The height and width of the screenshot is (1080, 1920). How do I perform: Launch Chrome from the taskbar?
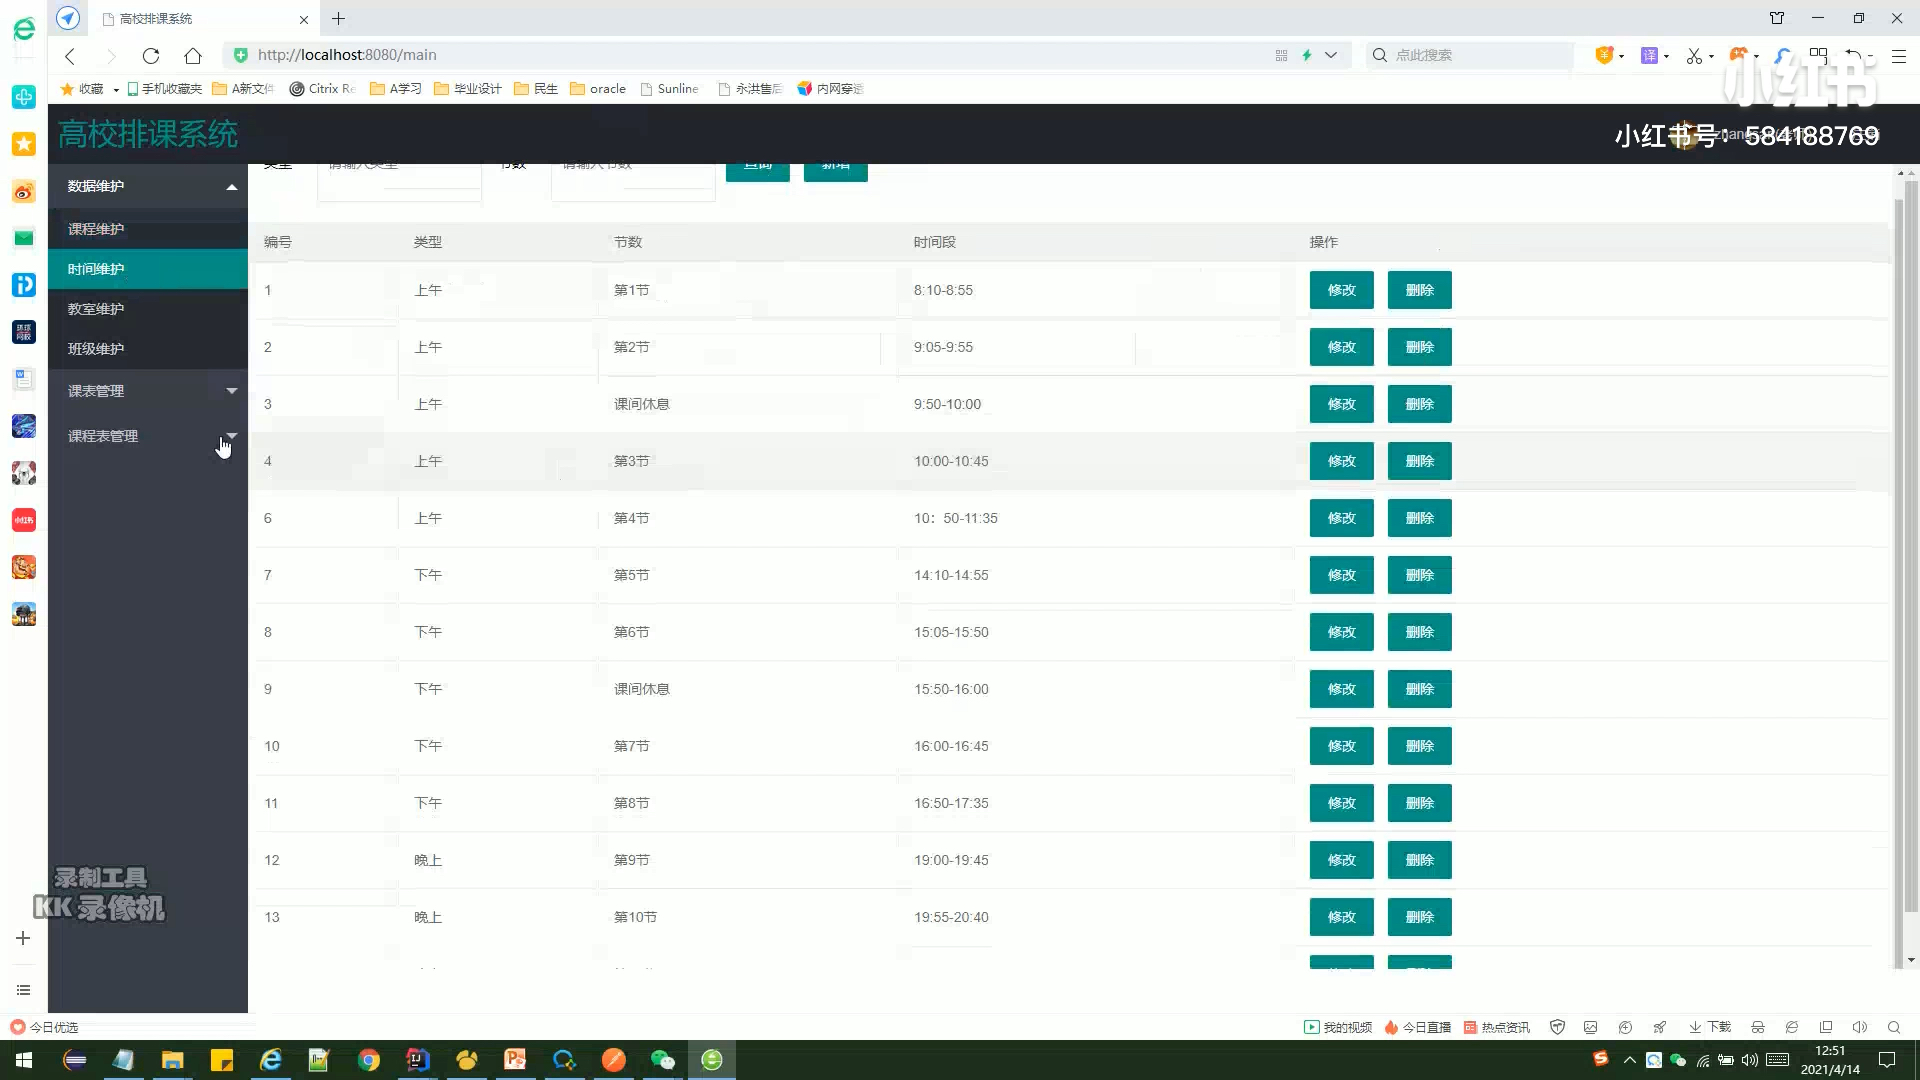(369, 1060)
